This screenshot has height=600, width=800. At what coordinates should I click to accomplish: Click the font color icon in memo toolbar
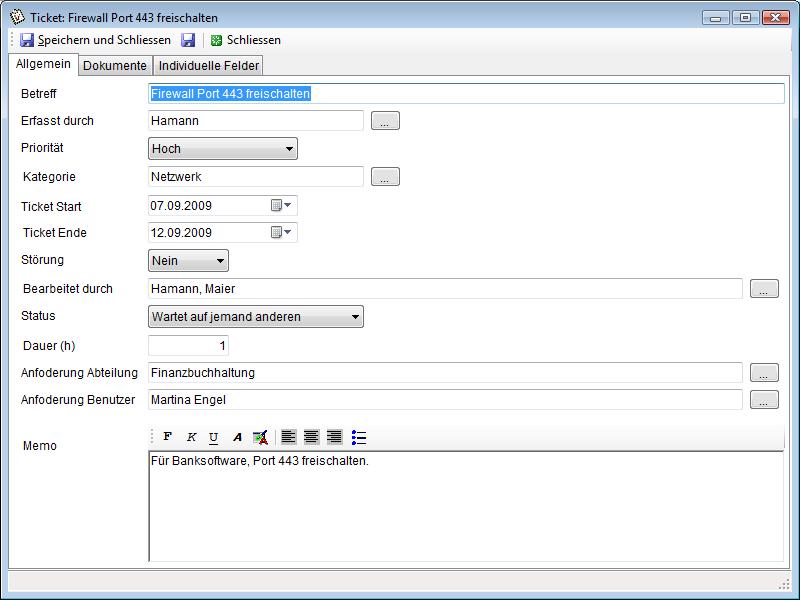click(260, 437)
